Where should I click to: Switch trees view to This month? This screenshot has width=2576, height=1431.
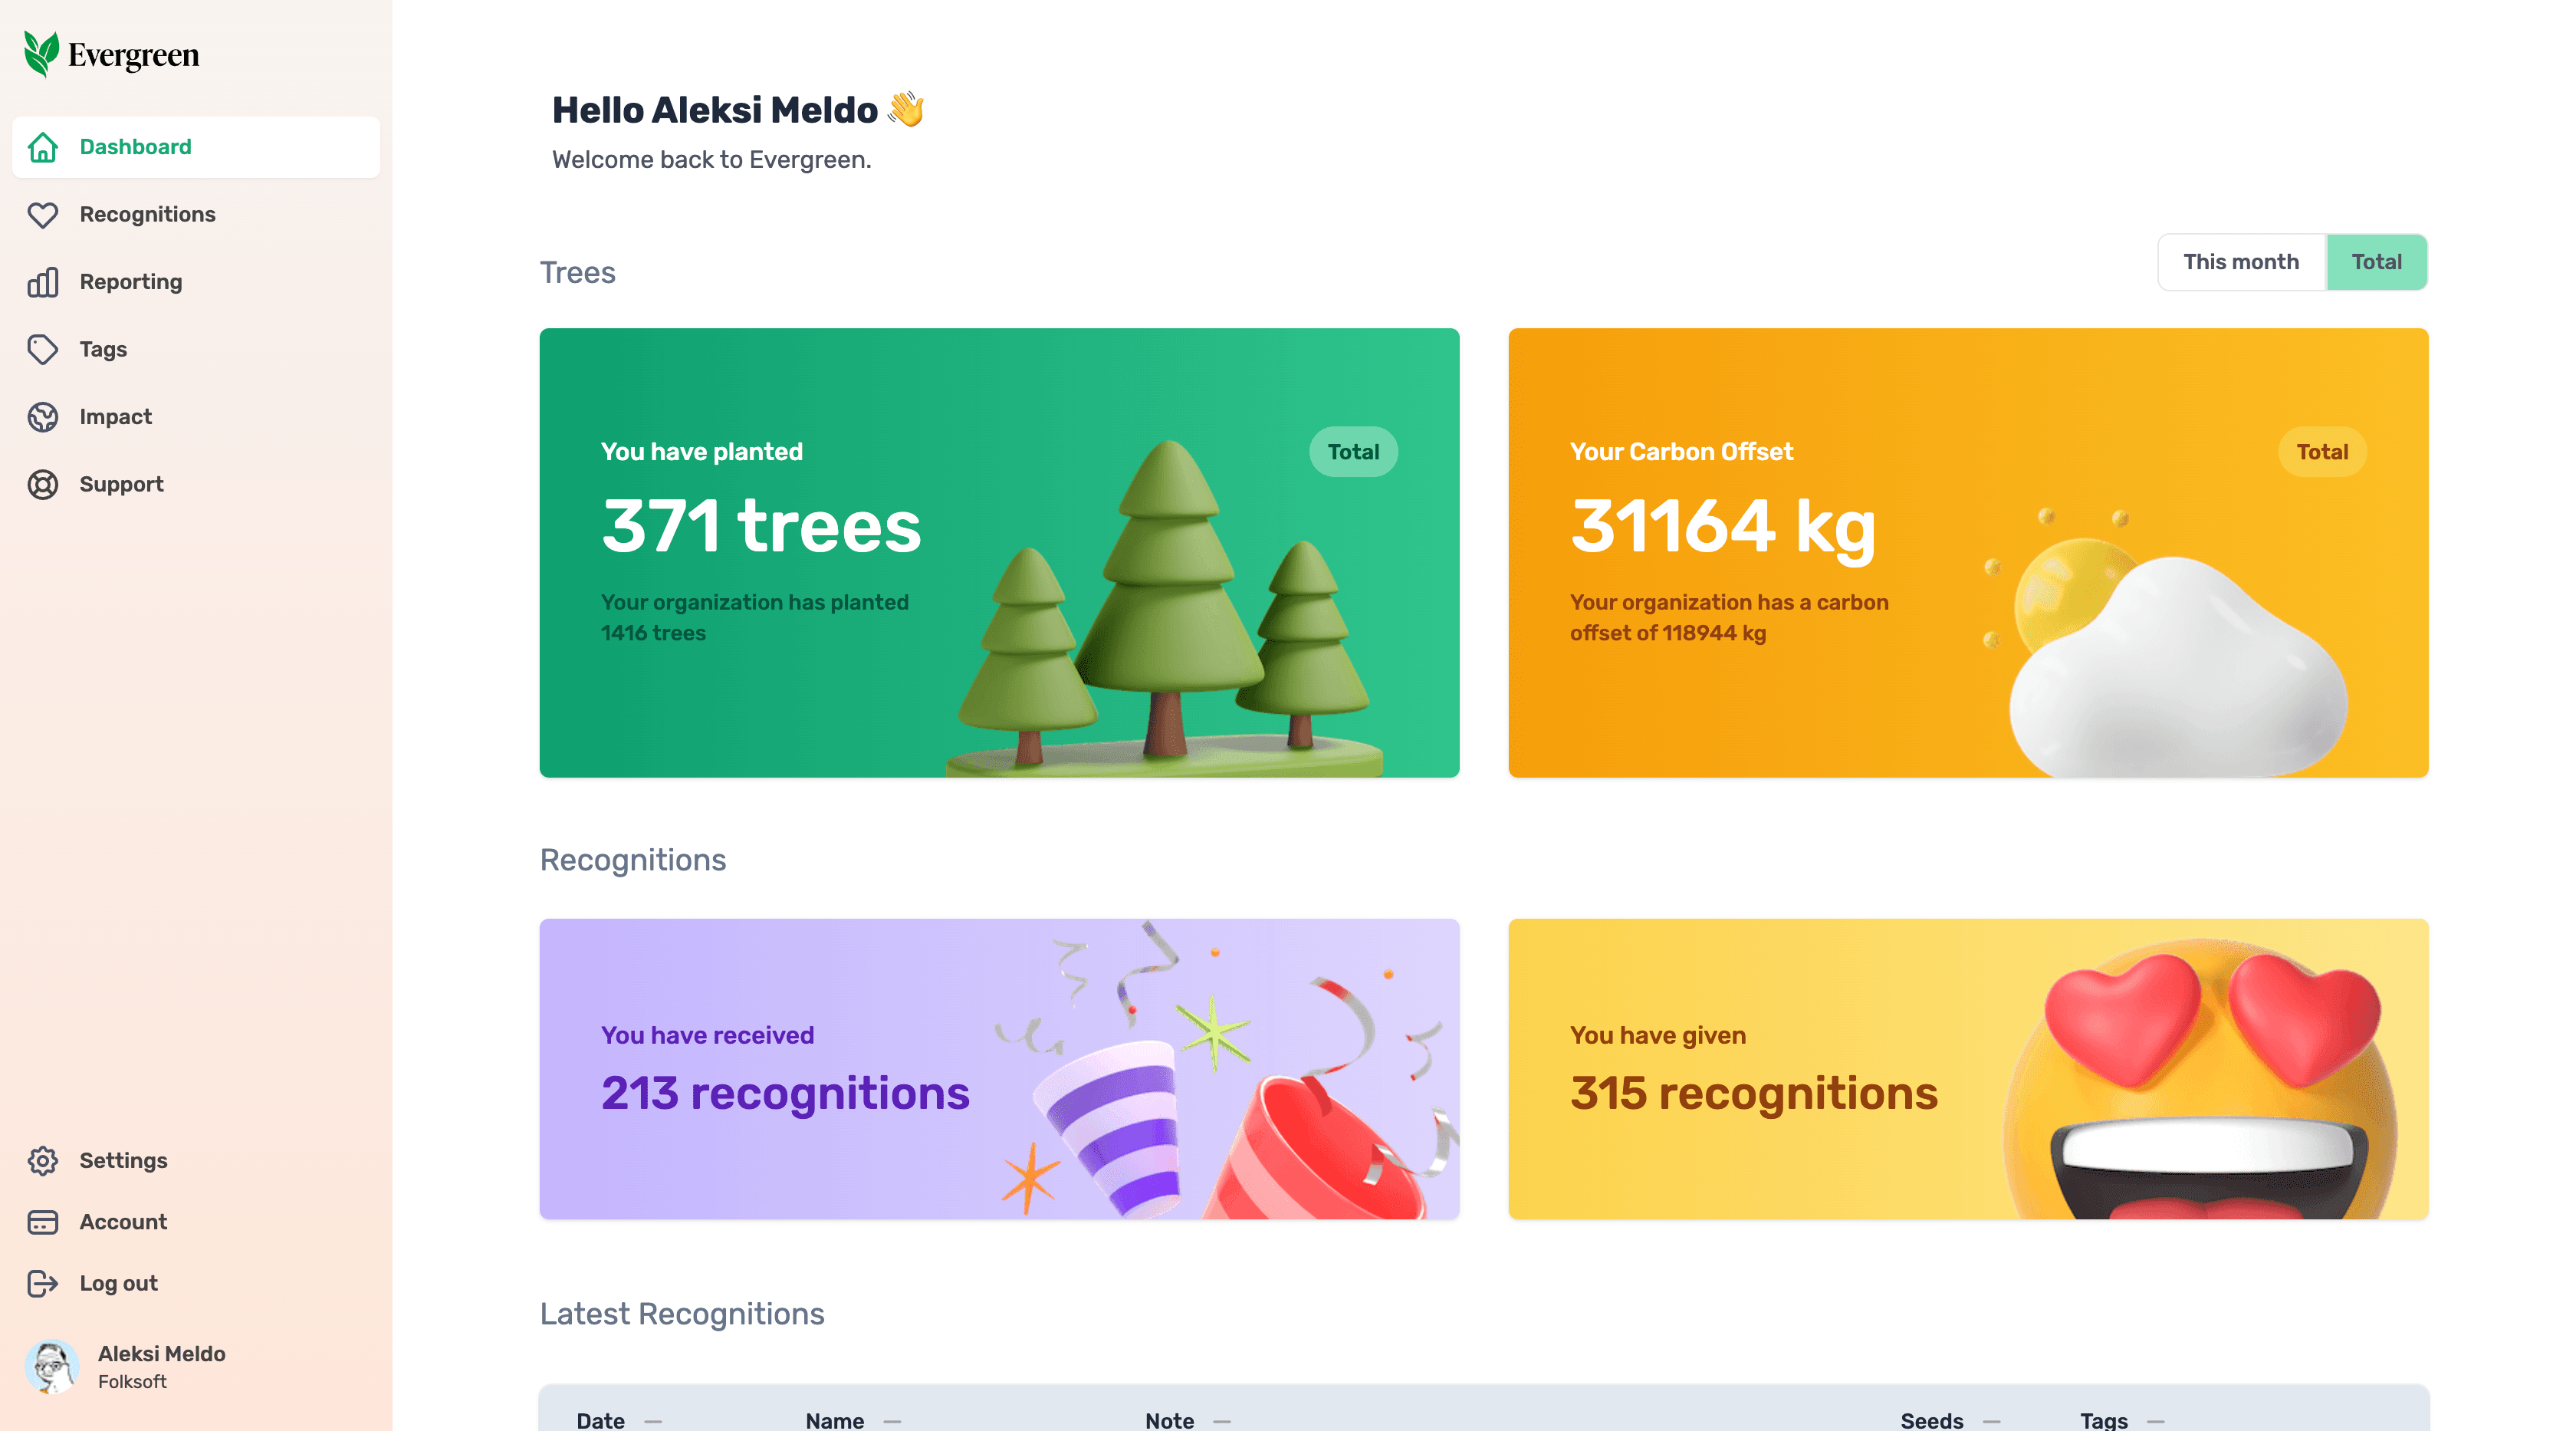click(2240, 262)
